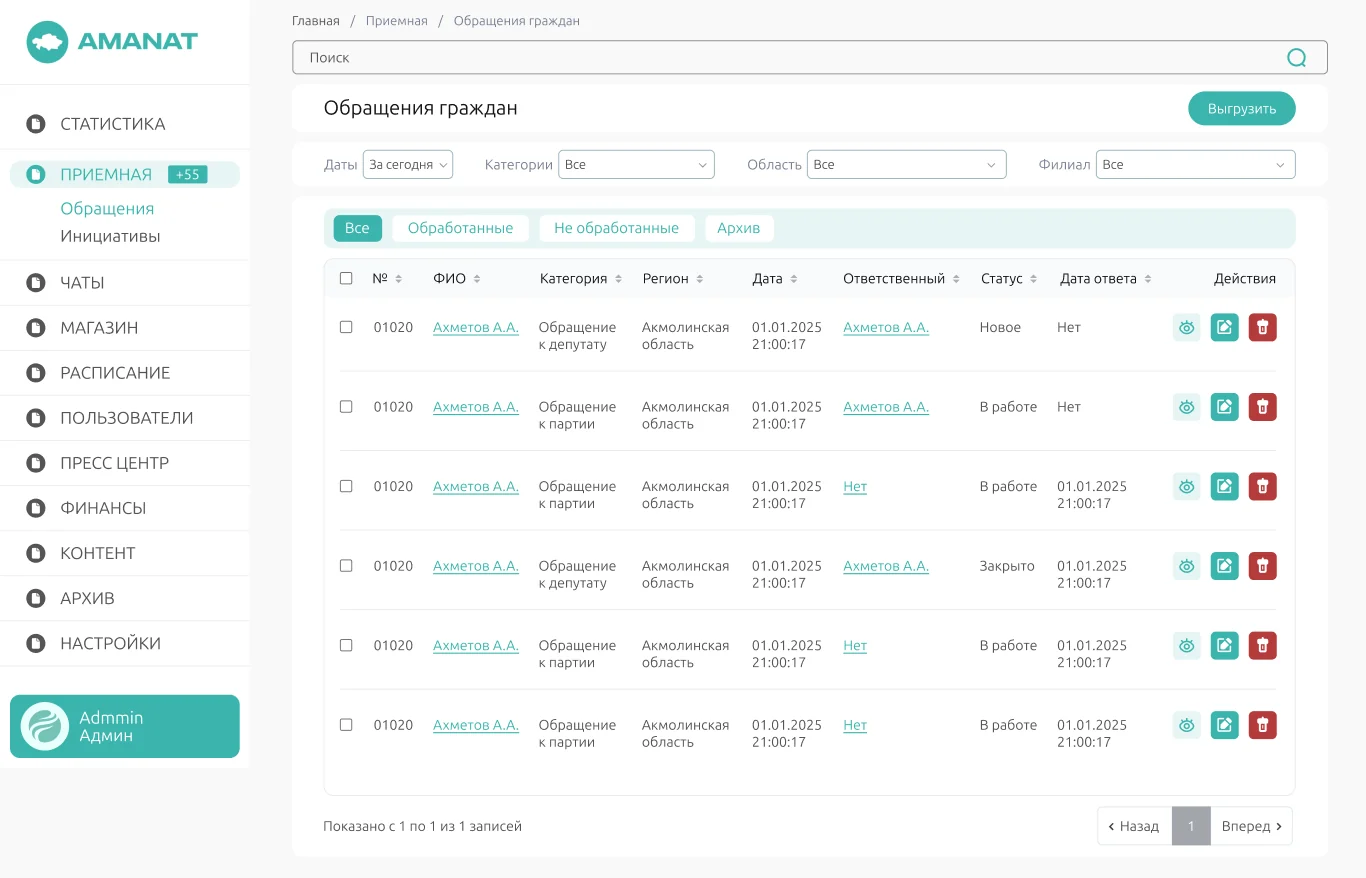Click the Admmin profile avatar
Screen dimensions: 1366x878
click(x=45, y=726)
